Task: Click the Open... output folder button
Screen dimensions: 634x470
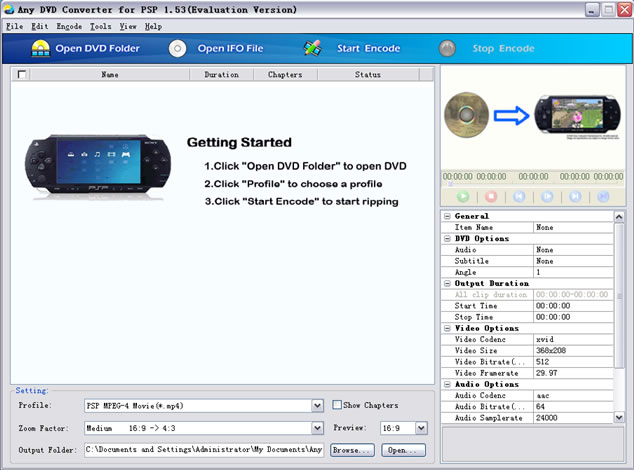Action: [x=403, y=450]
